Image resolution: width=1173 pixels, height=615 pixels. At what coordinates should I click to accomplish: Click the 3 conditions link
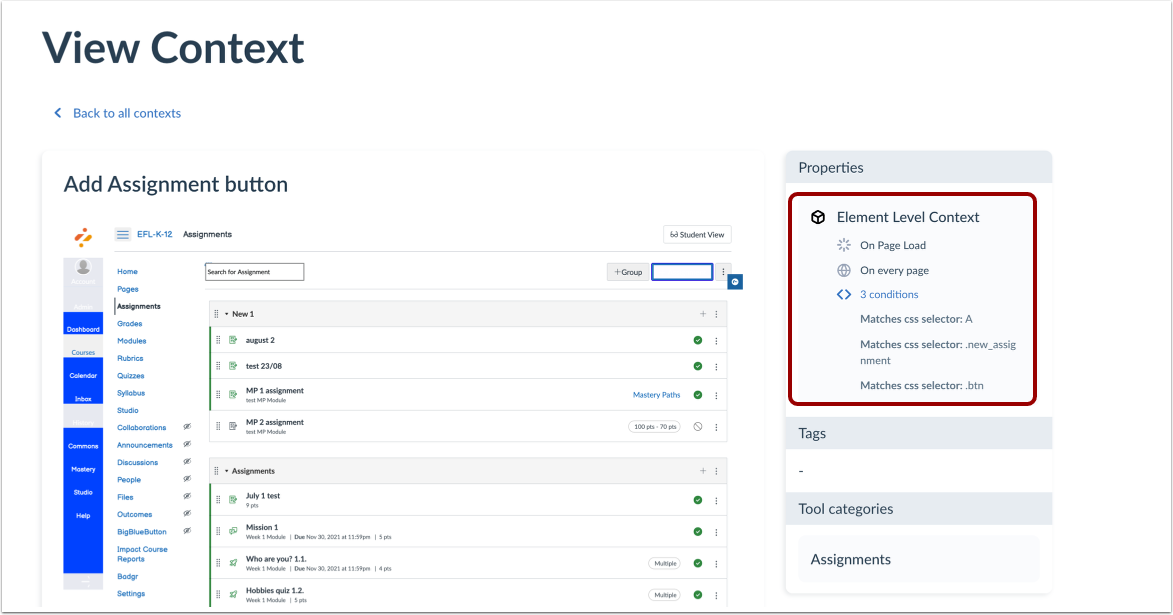pos(889,294)
